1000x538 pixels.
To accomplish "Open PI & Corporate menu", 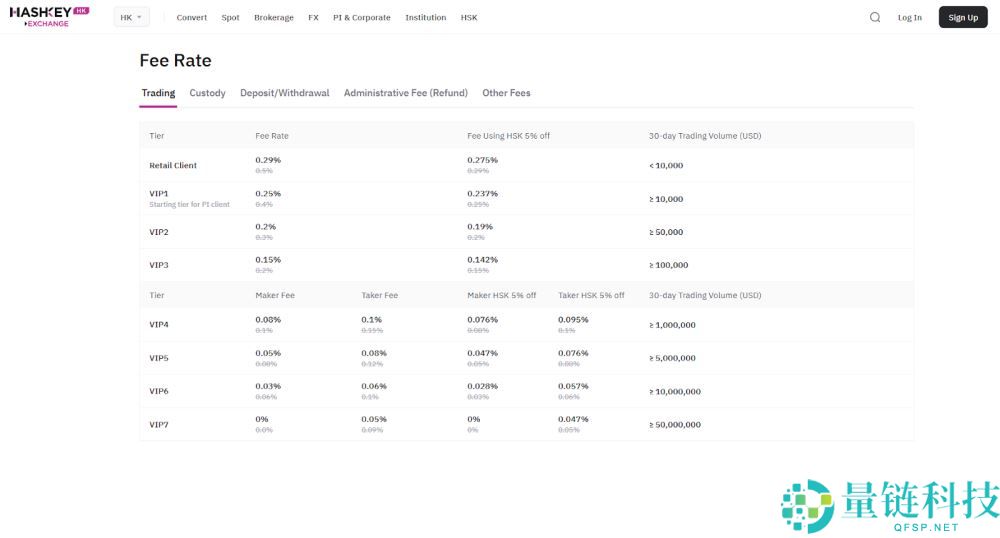I will point(362,18).
